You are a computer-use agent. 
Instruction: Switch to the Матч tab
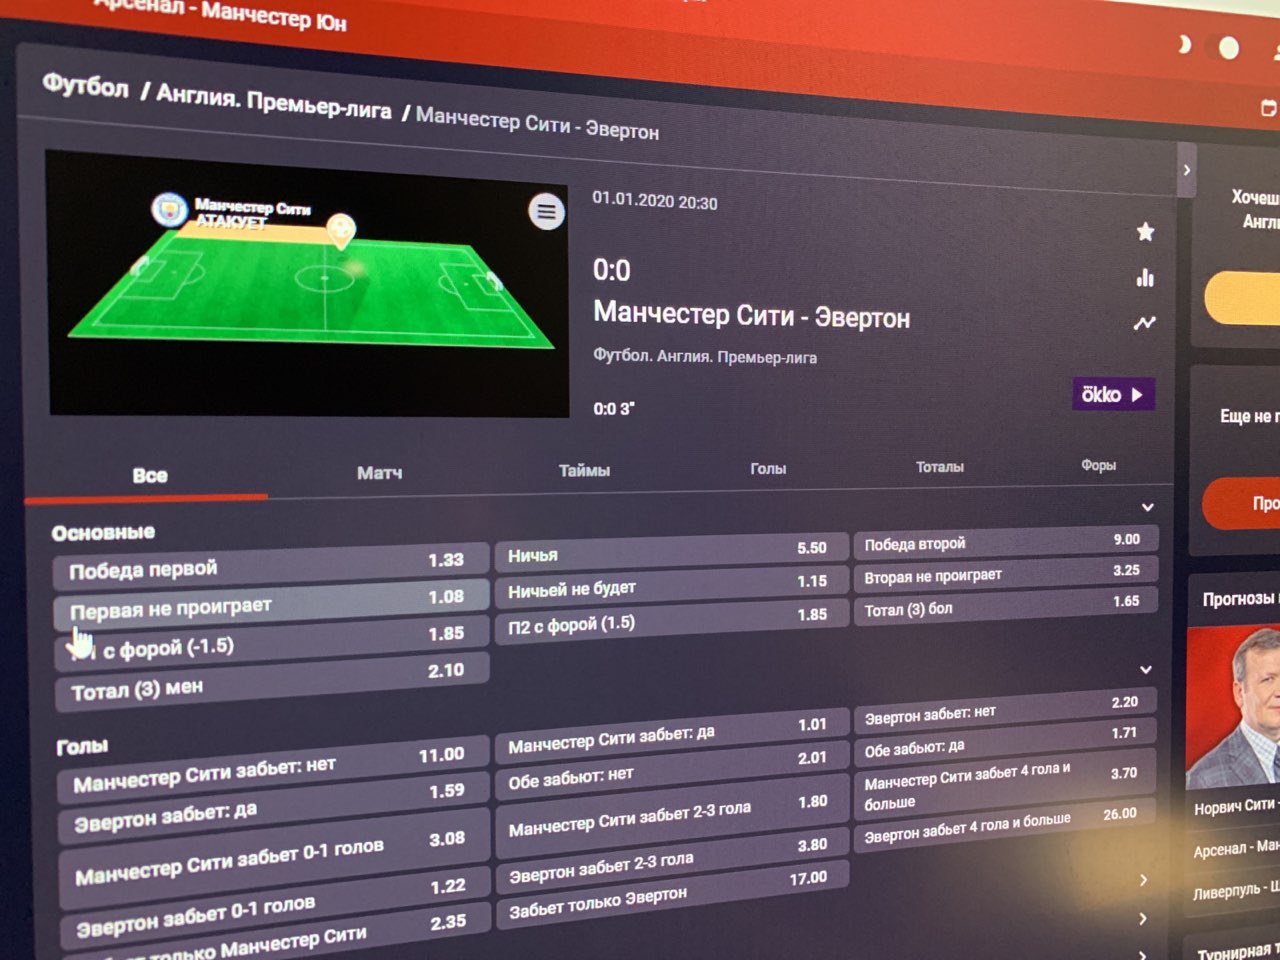point(380,472)
